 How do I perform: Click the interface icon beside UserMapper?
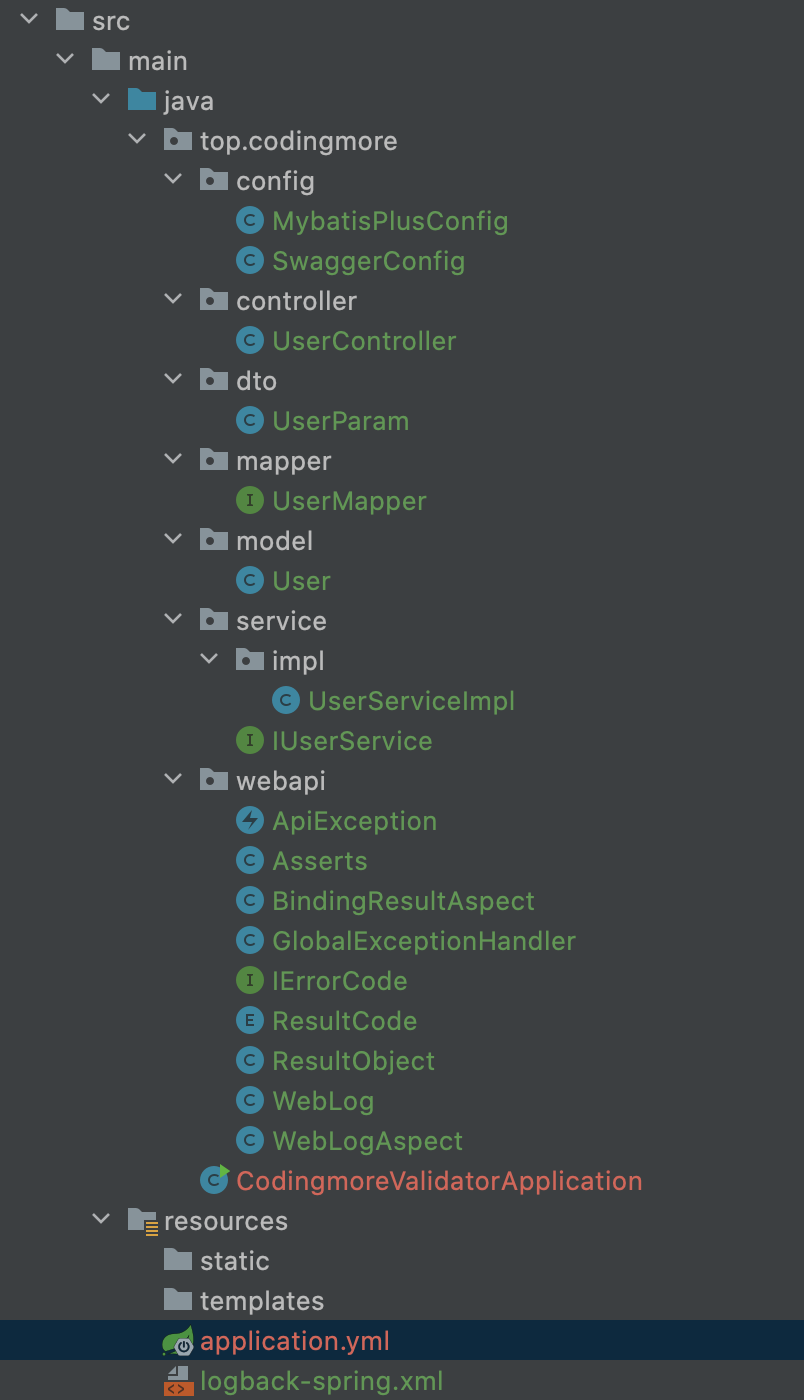[249, 501]
